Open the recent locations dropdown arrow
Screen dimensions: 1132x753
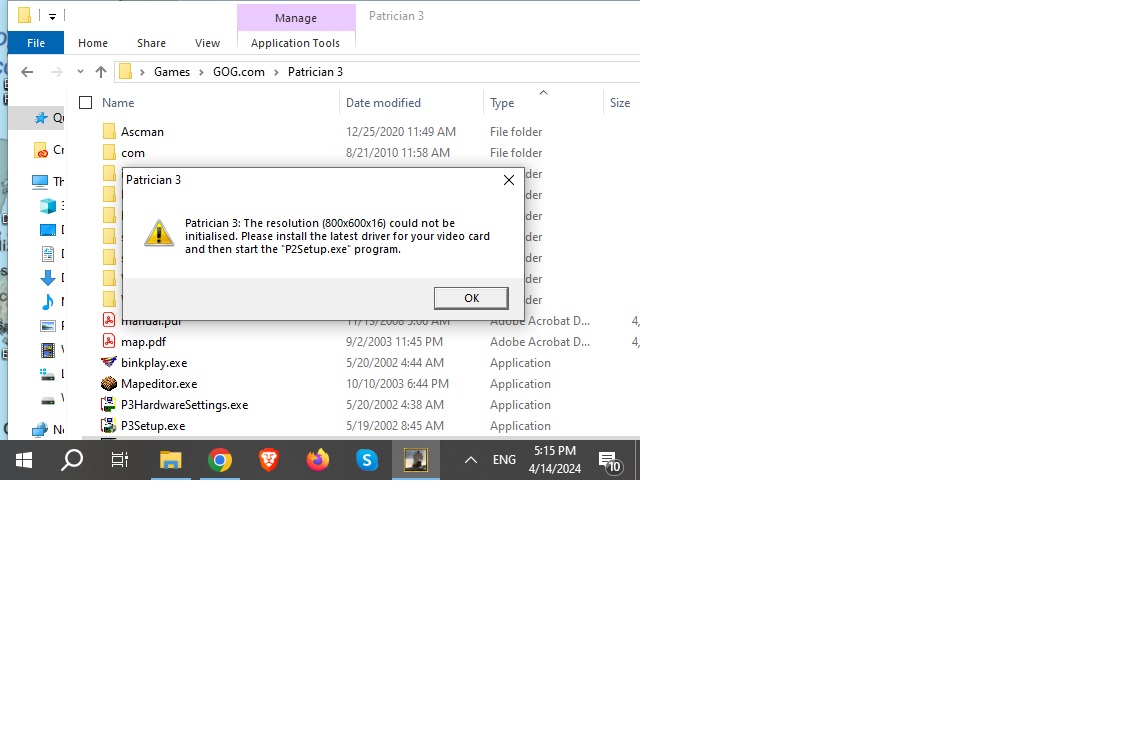point(80,72)
